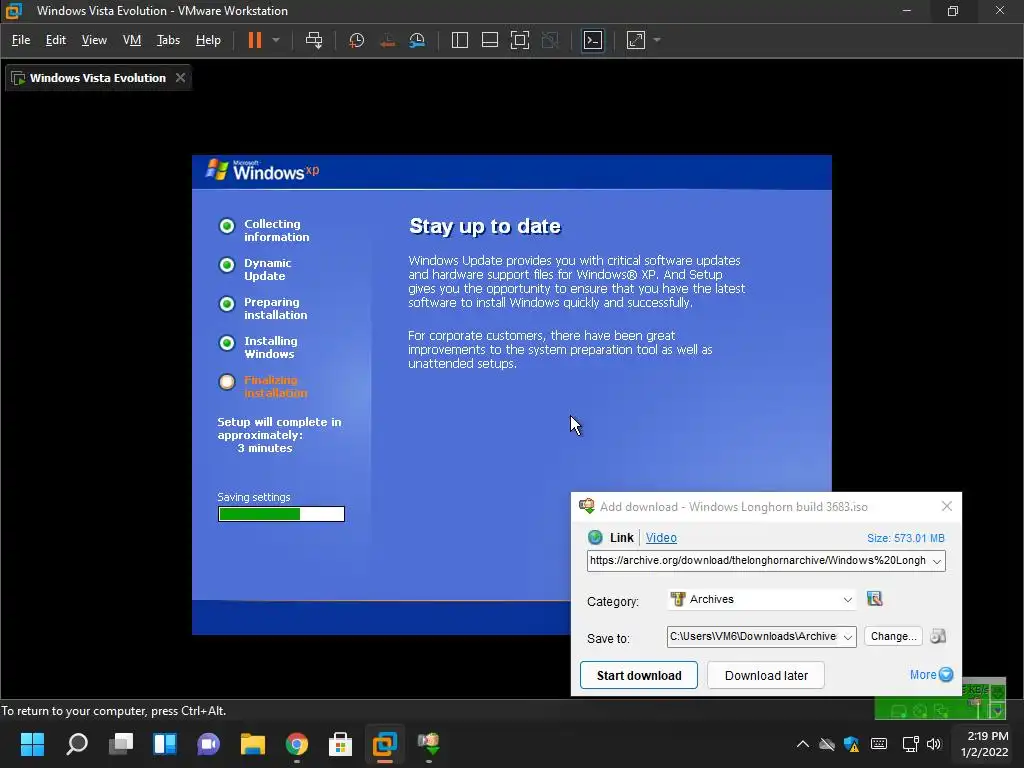The image size is (1024, 768).
Task: Click the download manager icon in dialog title
Action: [586, 506]
